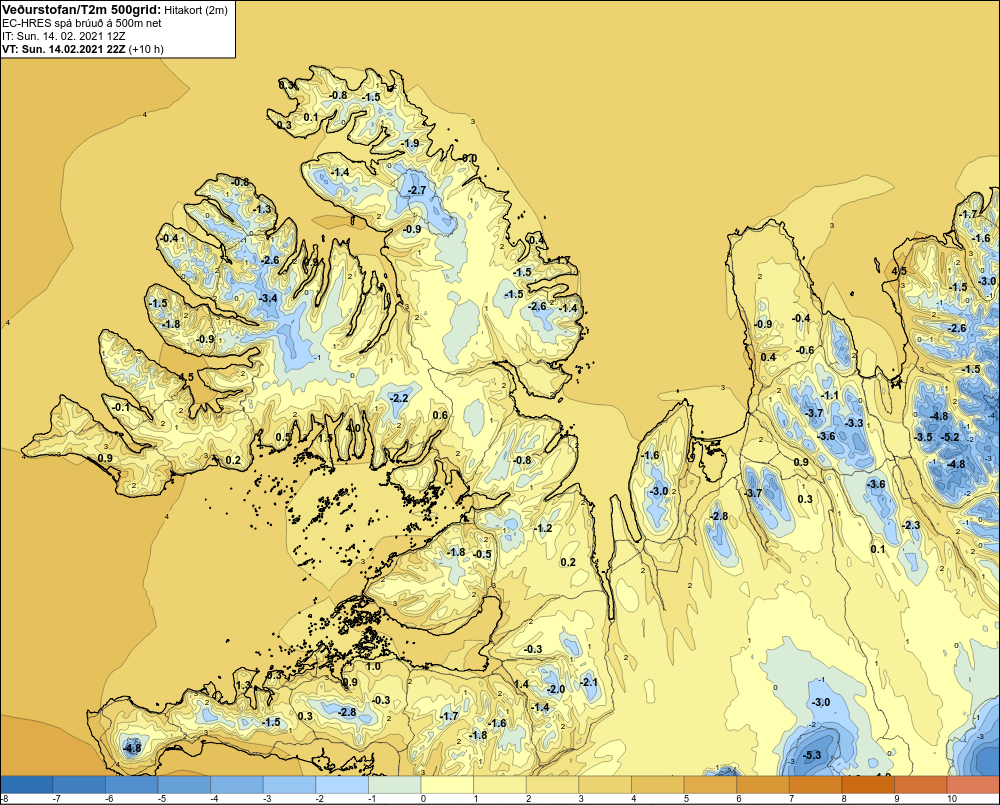Click the "-2.2" temperature value on the map

(x=399, y=397)
